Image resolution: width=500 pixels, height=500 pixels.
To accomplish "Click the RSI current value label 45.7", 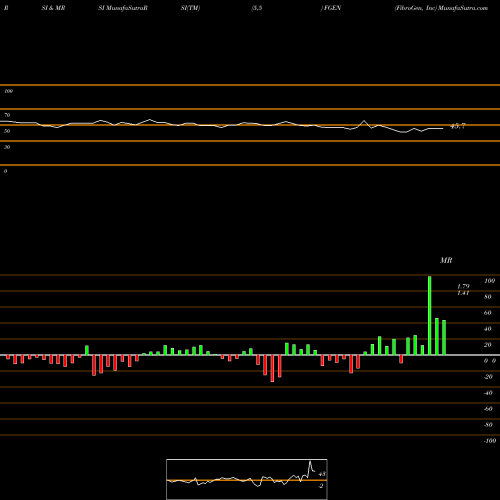I will 457,126.
